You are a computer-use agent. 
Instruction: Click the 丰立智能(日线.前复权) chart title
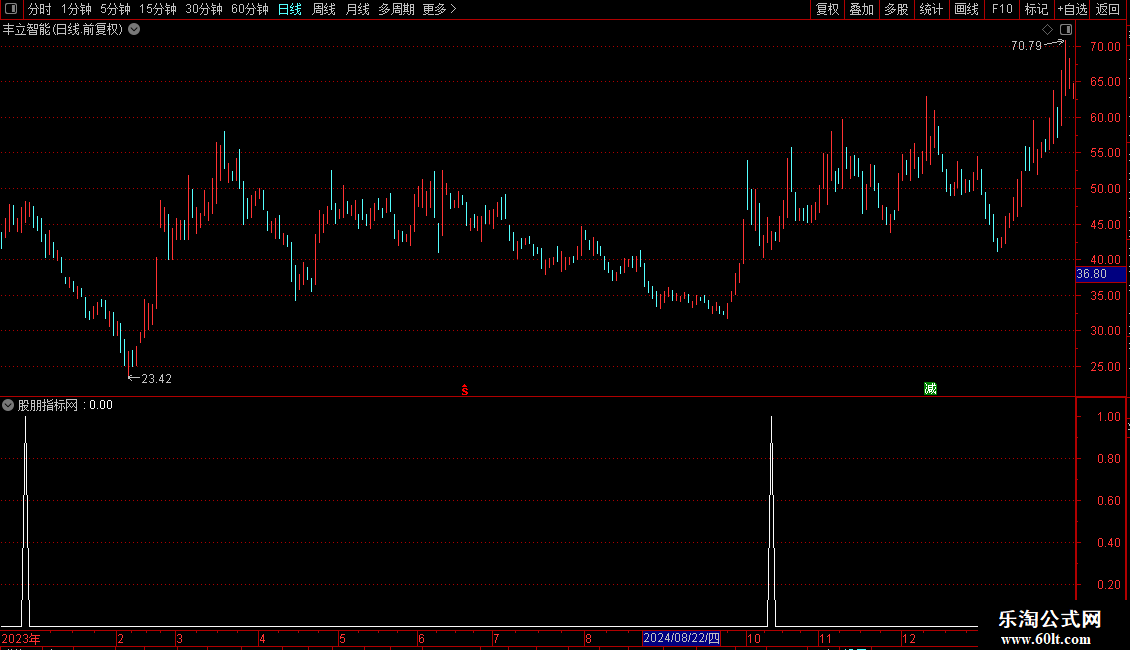coord(63,30)
